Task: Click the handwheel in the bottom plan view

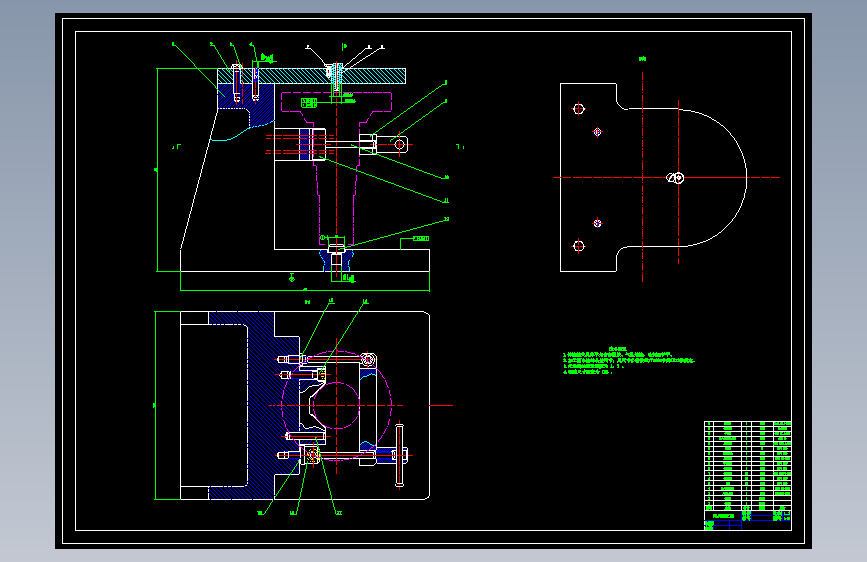Action: [x=400, y=456]
